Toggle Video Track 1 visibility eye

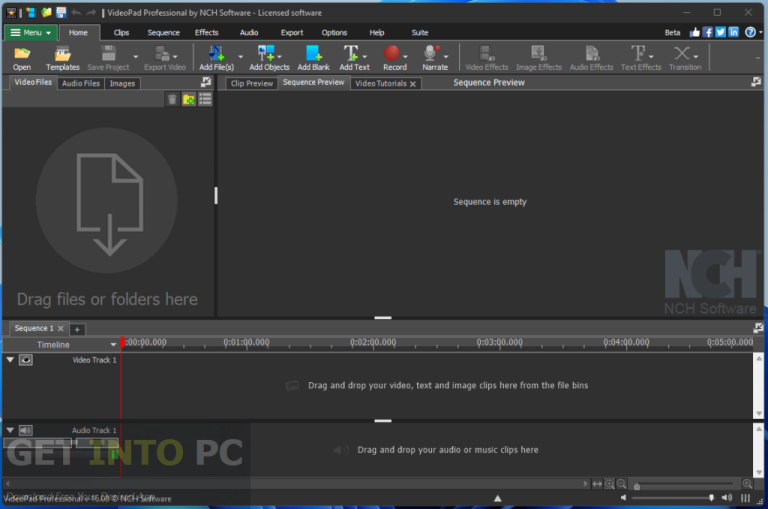(x=25, y=360)
